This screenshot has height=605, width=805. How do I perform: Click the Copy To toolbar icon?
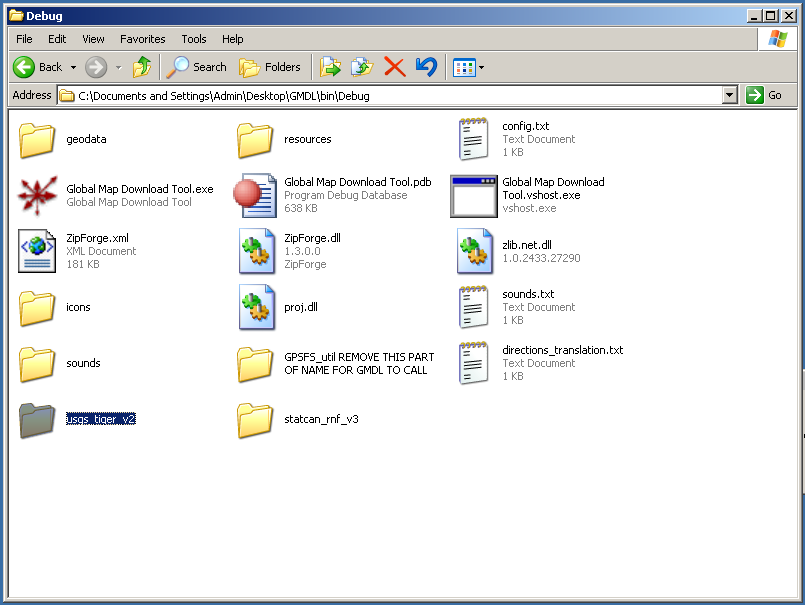362,67
